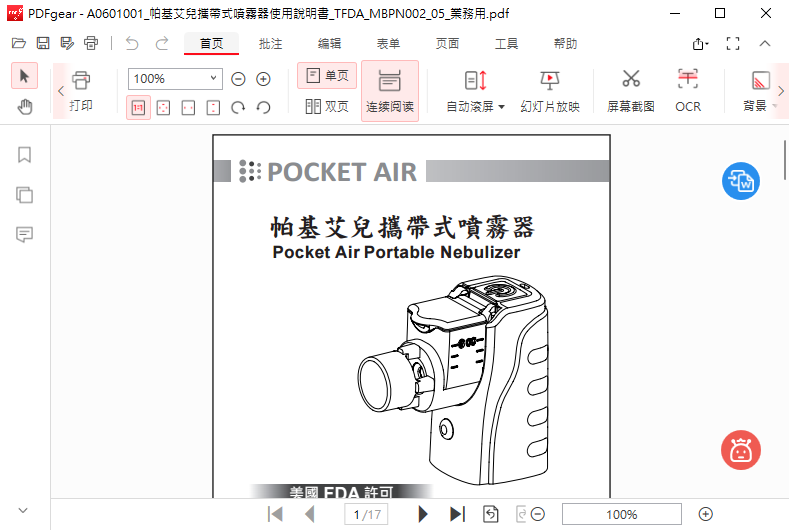
Task: Start 幻灯片放映 slideshow
Action: click(x=550, y=91)
